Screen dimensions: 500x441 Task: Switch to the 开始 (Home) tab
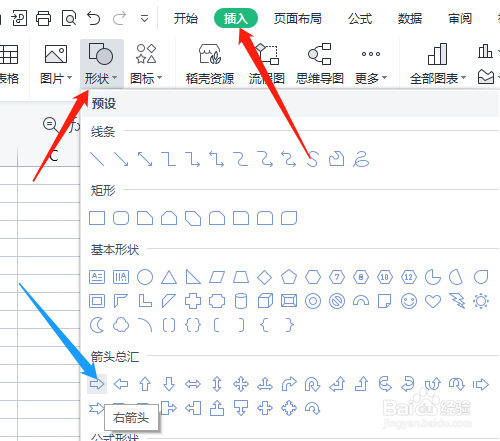point(186,18)
